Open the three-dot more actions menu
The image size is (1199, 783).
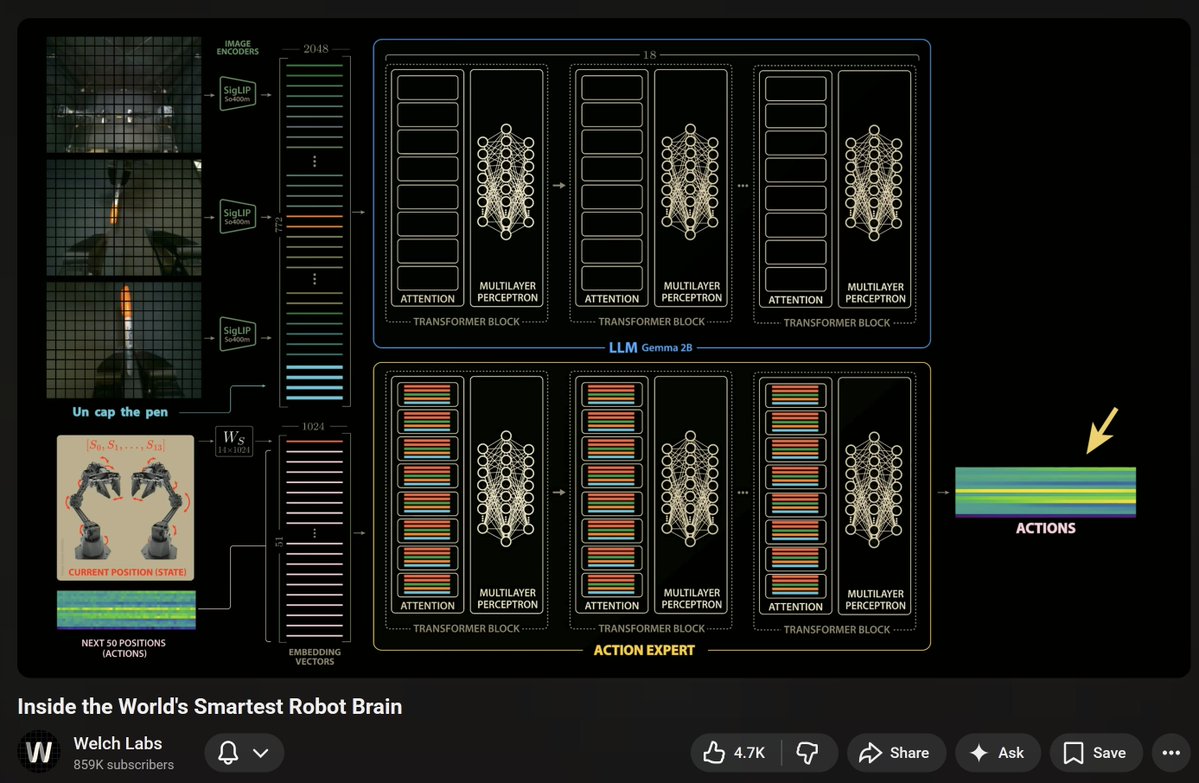tap(1171, 753)
